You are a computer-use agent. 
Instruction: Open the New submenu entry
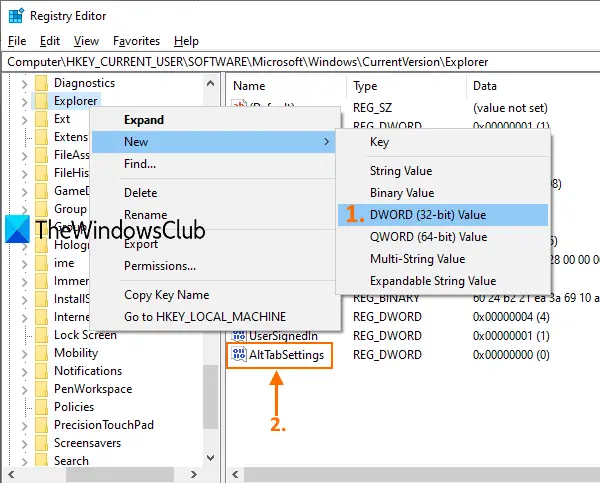pos(214,142)
